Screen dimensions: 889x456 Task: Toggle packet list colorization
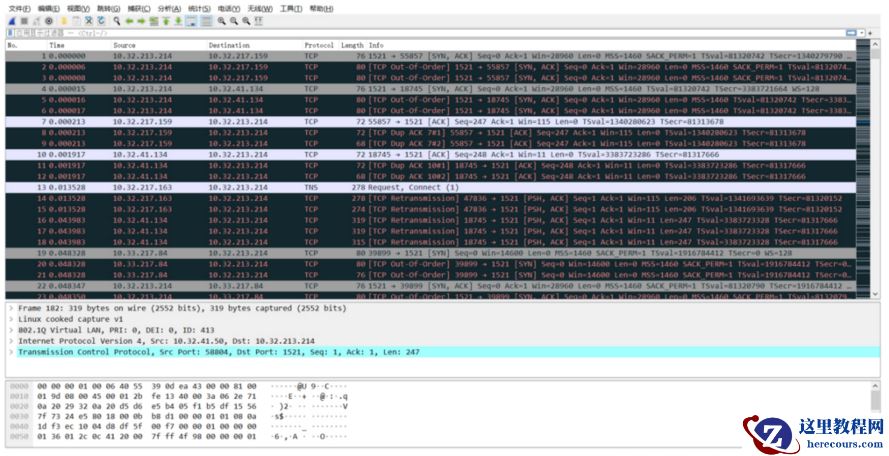pos(206,20)
